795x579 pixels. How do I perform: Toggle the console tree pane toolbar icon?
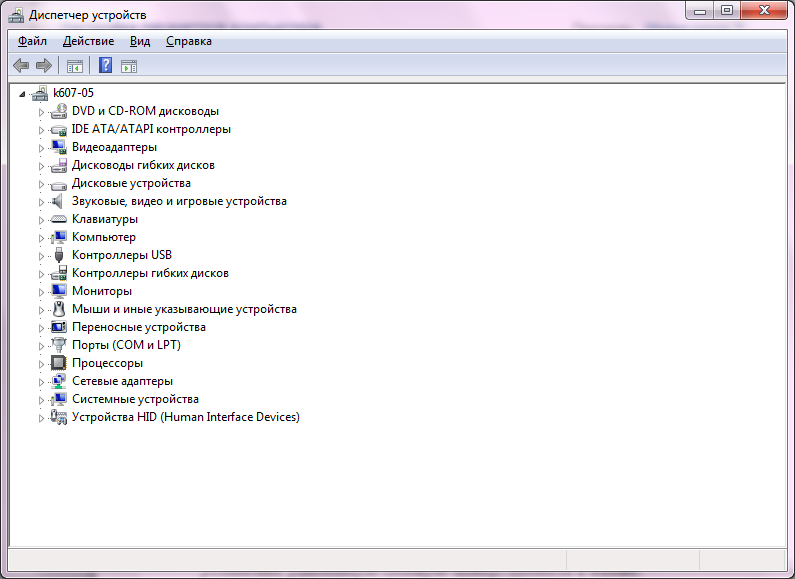[75, 66]
